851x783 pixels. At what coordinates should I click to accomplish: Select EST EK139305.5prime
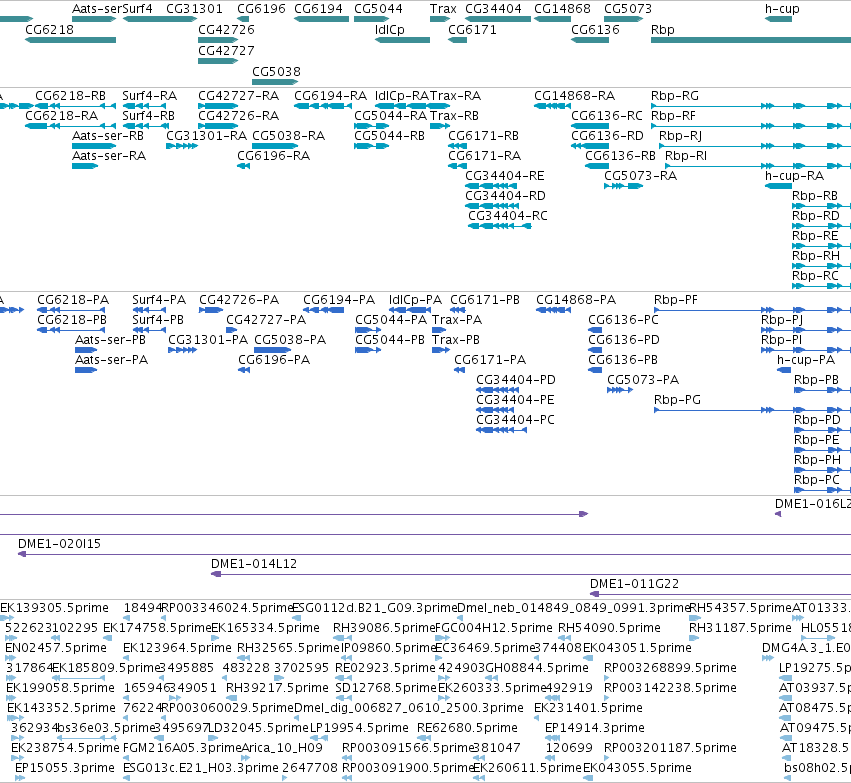7,618
